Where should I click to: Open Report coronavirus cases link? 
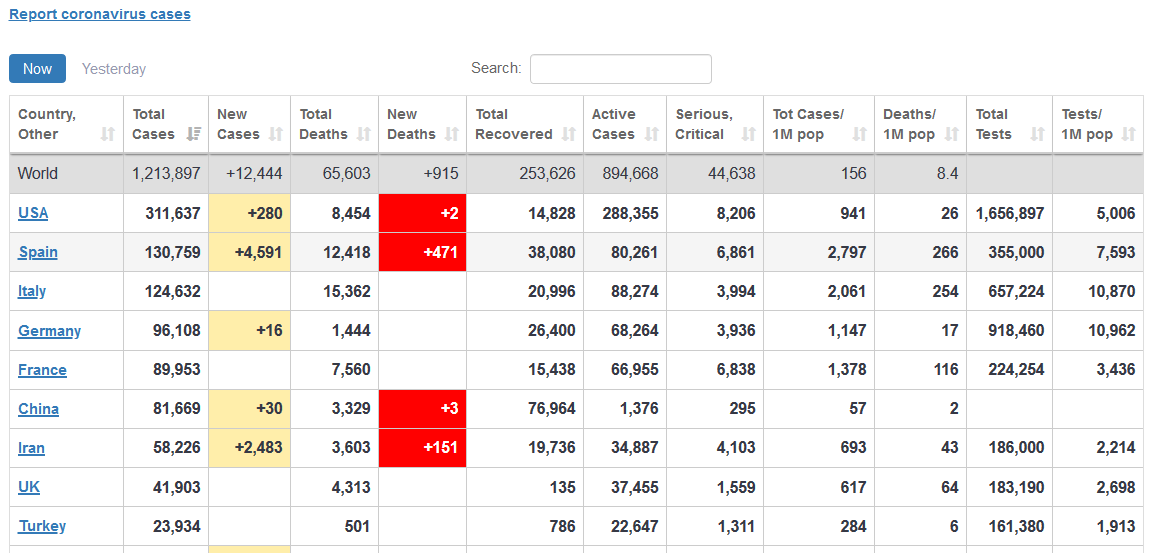pyautogui.click(x=100, y=14)
